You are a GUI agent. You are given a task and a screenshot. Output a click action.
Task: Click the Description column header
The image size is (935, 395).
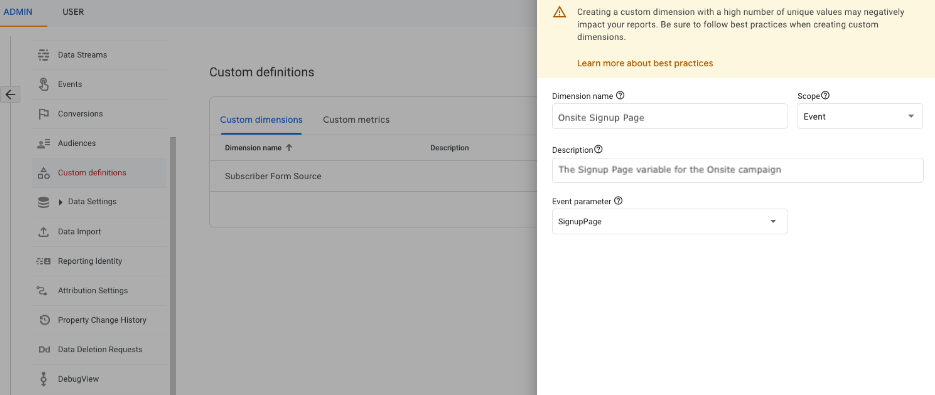(450, 148)
